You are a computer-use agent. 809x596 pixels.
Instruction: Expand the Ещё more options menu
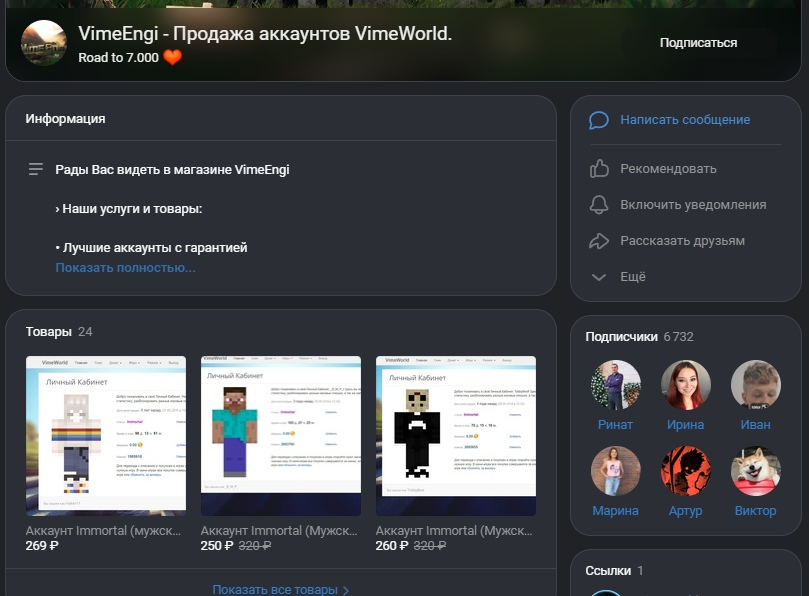(633, 277)
